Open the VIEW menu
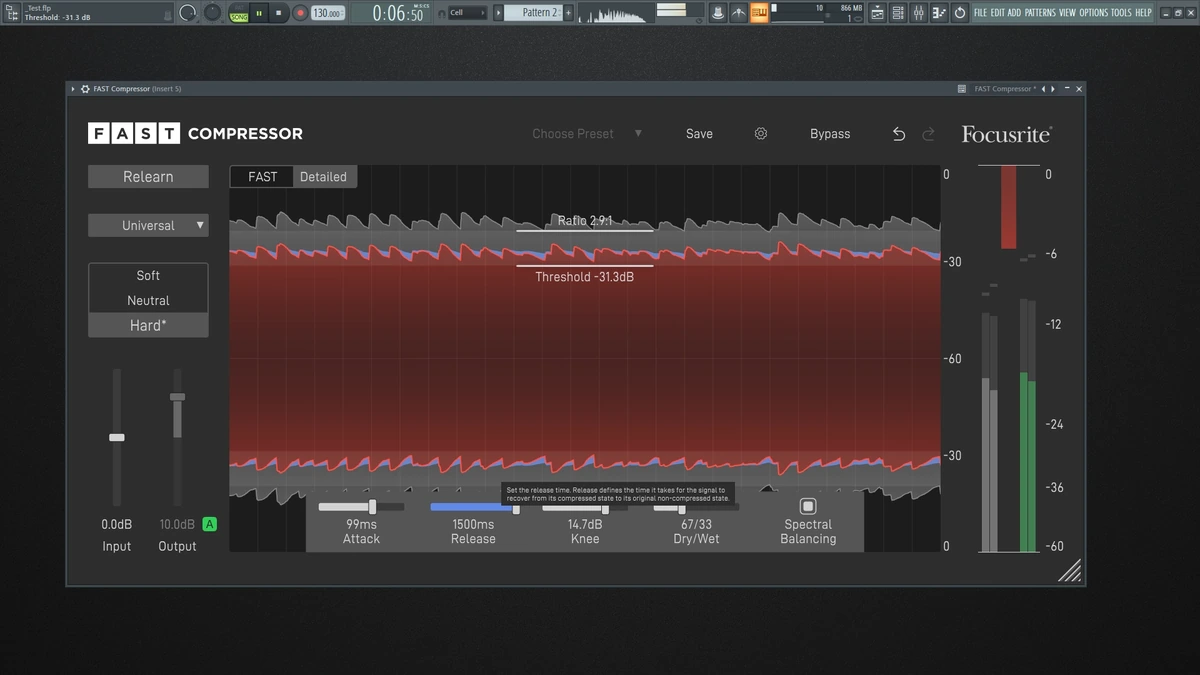Image resolution: width=1200 pixels, height=675 pixels. (x=1067, y=13)
